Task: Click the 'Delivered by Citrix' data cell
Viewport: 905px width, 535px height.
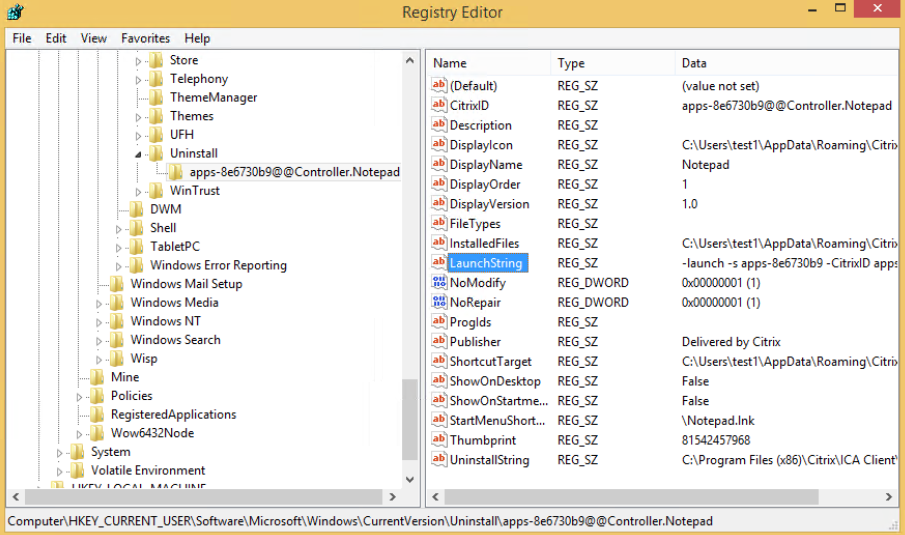Action: [x=731, y=342]
